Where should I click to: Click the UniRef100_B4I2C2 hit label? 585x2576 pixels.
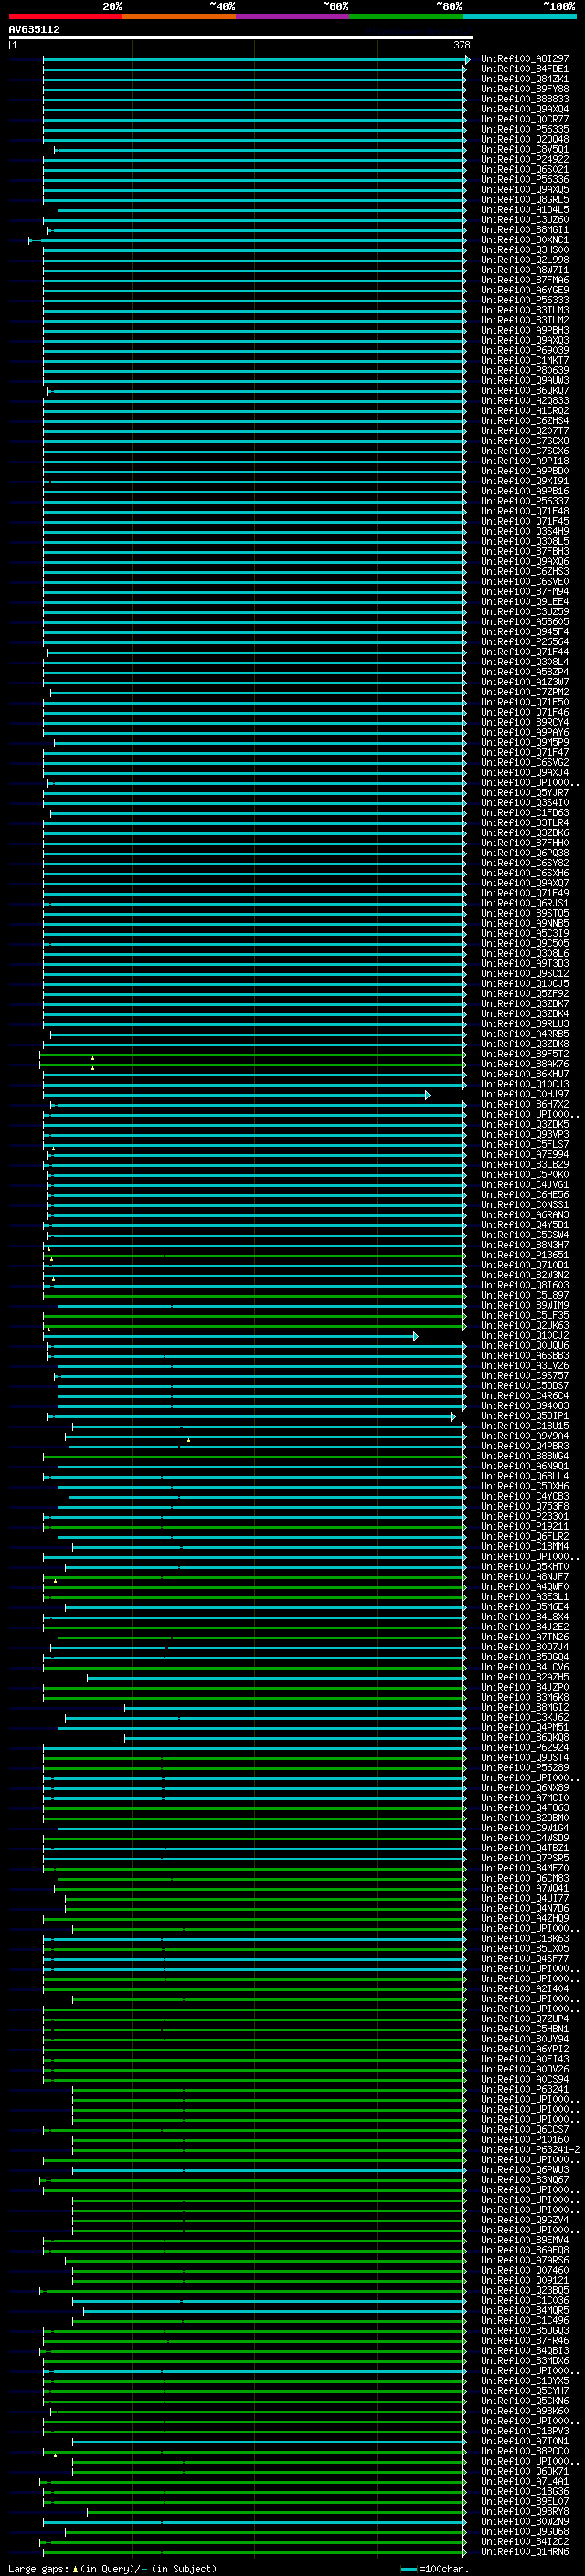point(524,2541)
